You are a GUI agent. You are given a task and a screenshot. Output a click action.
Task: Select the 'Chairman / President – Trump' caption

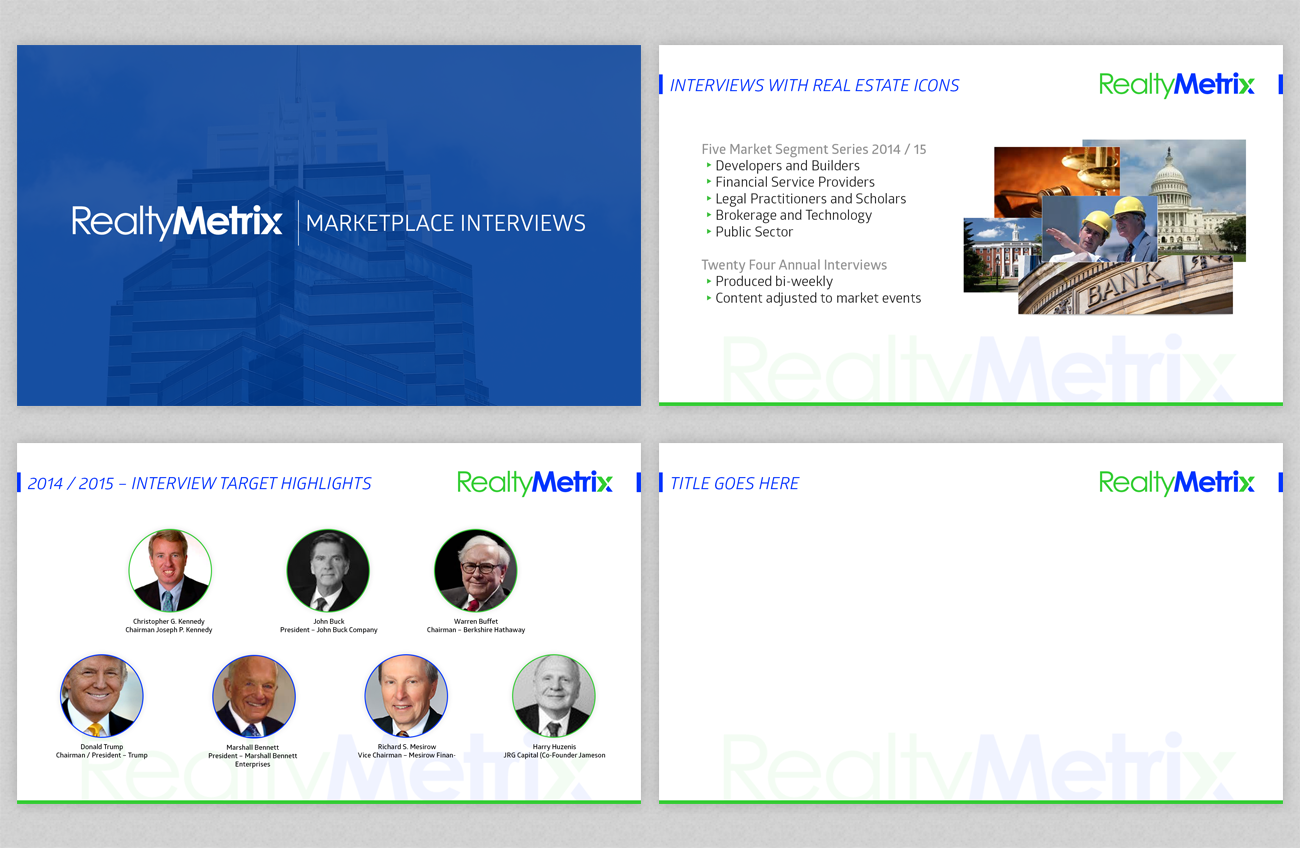(102, 755)
